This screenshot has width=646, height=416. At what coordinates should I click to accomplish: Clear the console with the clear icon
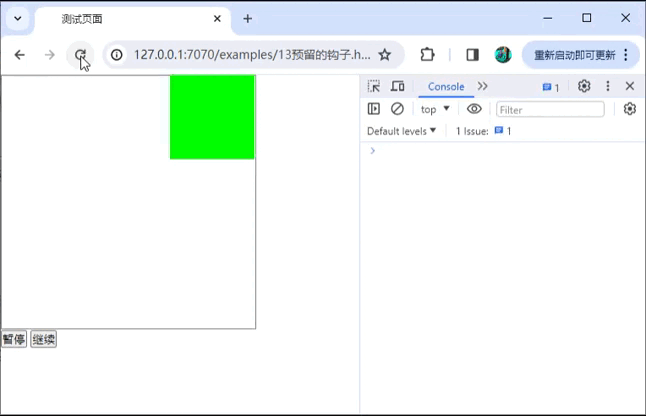click(x=397, y=109)
